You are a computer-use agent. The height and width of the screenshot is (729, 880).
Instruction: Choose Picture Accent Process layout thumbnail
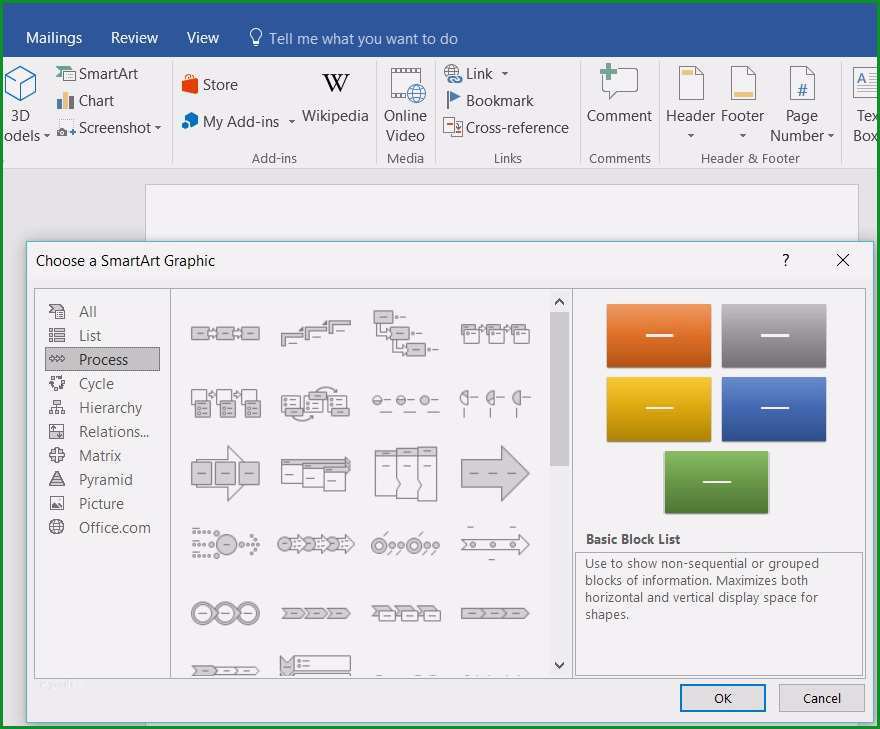pos(225,402)
